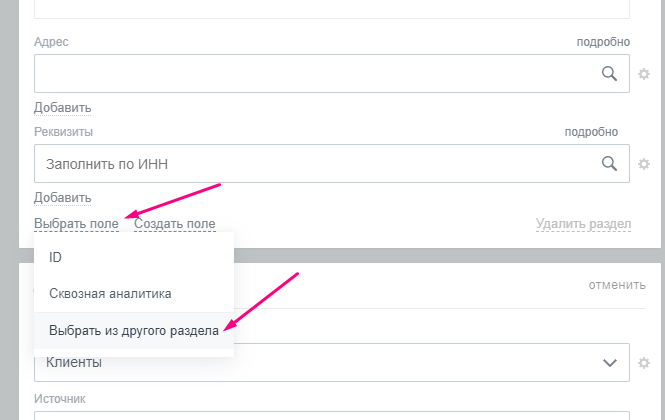Image resolution: width=665 pixels, height=420 pixels.
Task: Open gear settings beside Адрес field
Action: point(645,74)
